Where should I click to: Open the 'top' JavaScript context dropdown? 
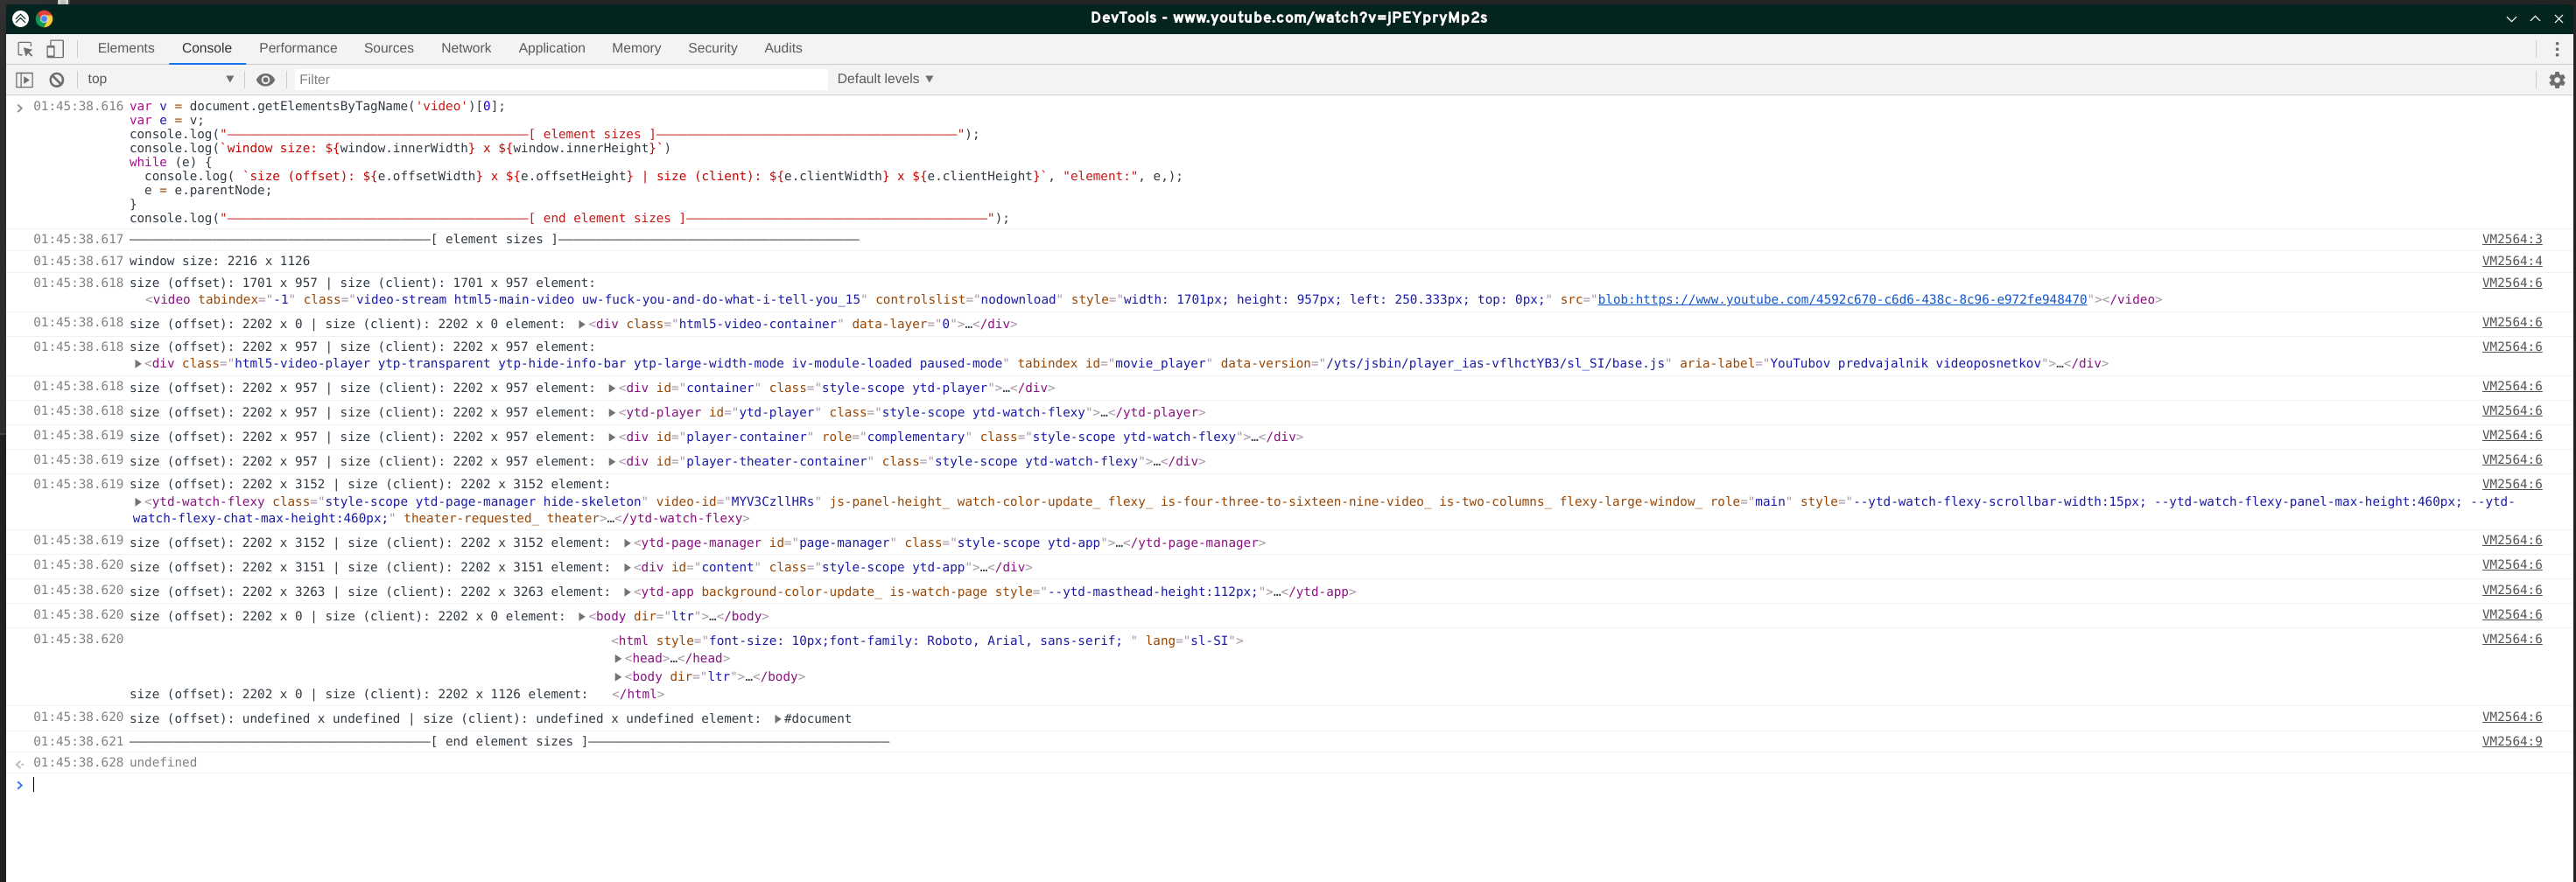coord(160,79)
